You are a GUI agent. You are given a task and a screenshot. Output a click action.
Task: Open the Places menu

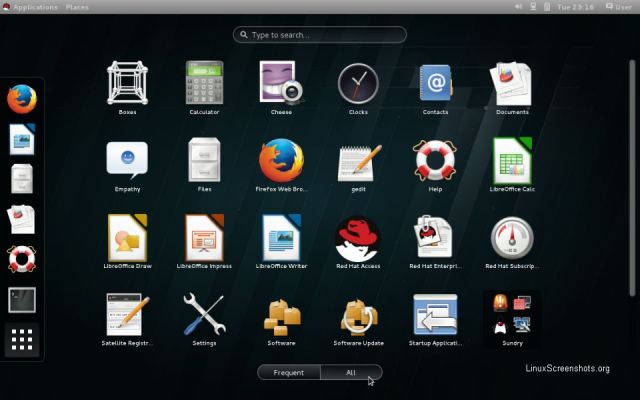[77, 7]
